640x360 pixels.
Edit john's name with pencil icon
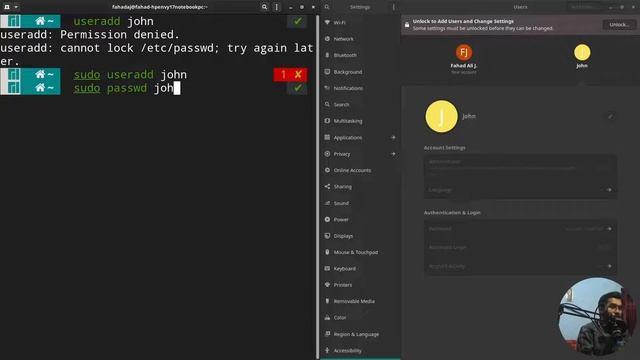tap(610, 117)
